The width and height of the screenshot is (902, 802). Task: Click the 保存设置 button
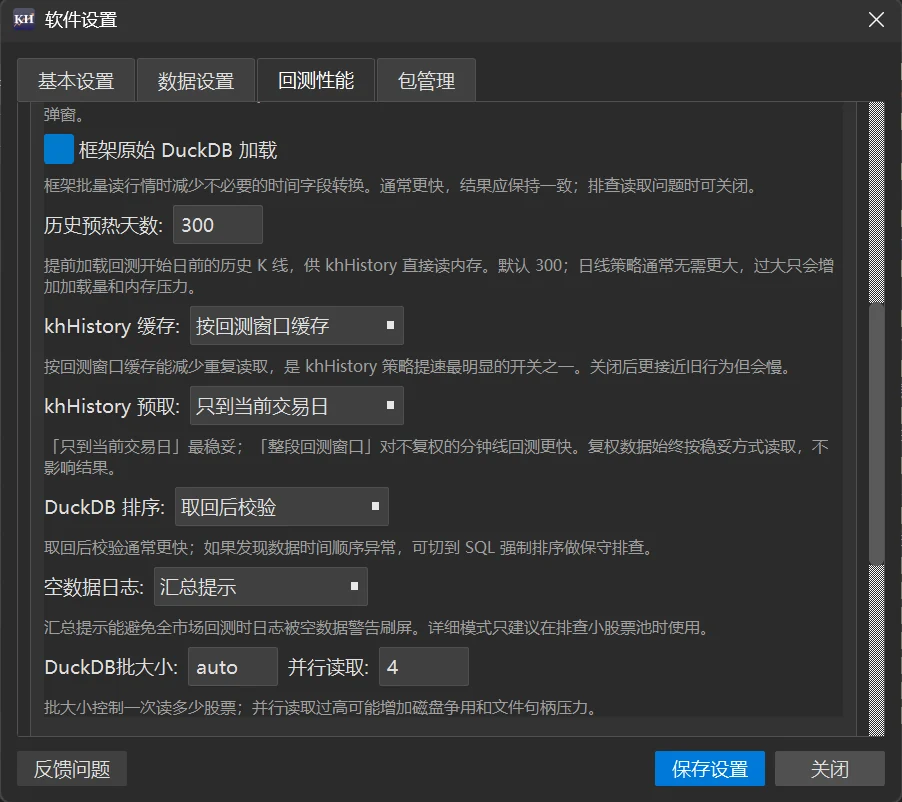pos(710,769)
